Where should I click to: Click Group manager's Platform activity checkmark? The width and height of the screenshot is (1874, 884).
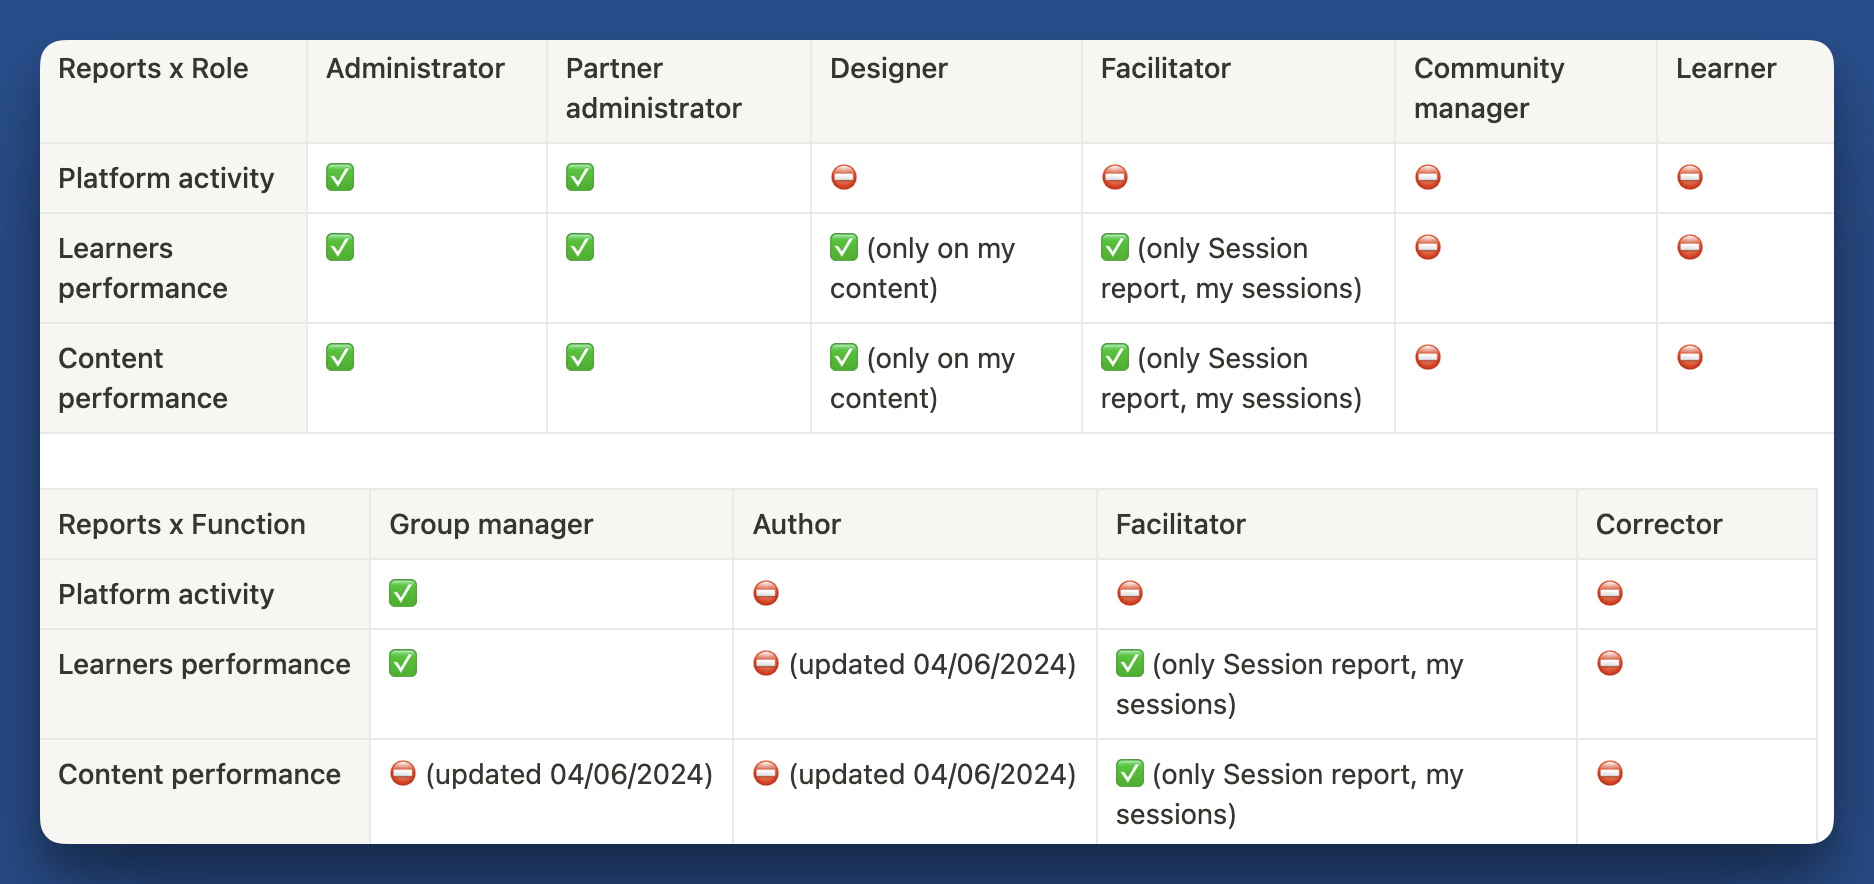point(403,594)
